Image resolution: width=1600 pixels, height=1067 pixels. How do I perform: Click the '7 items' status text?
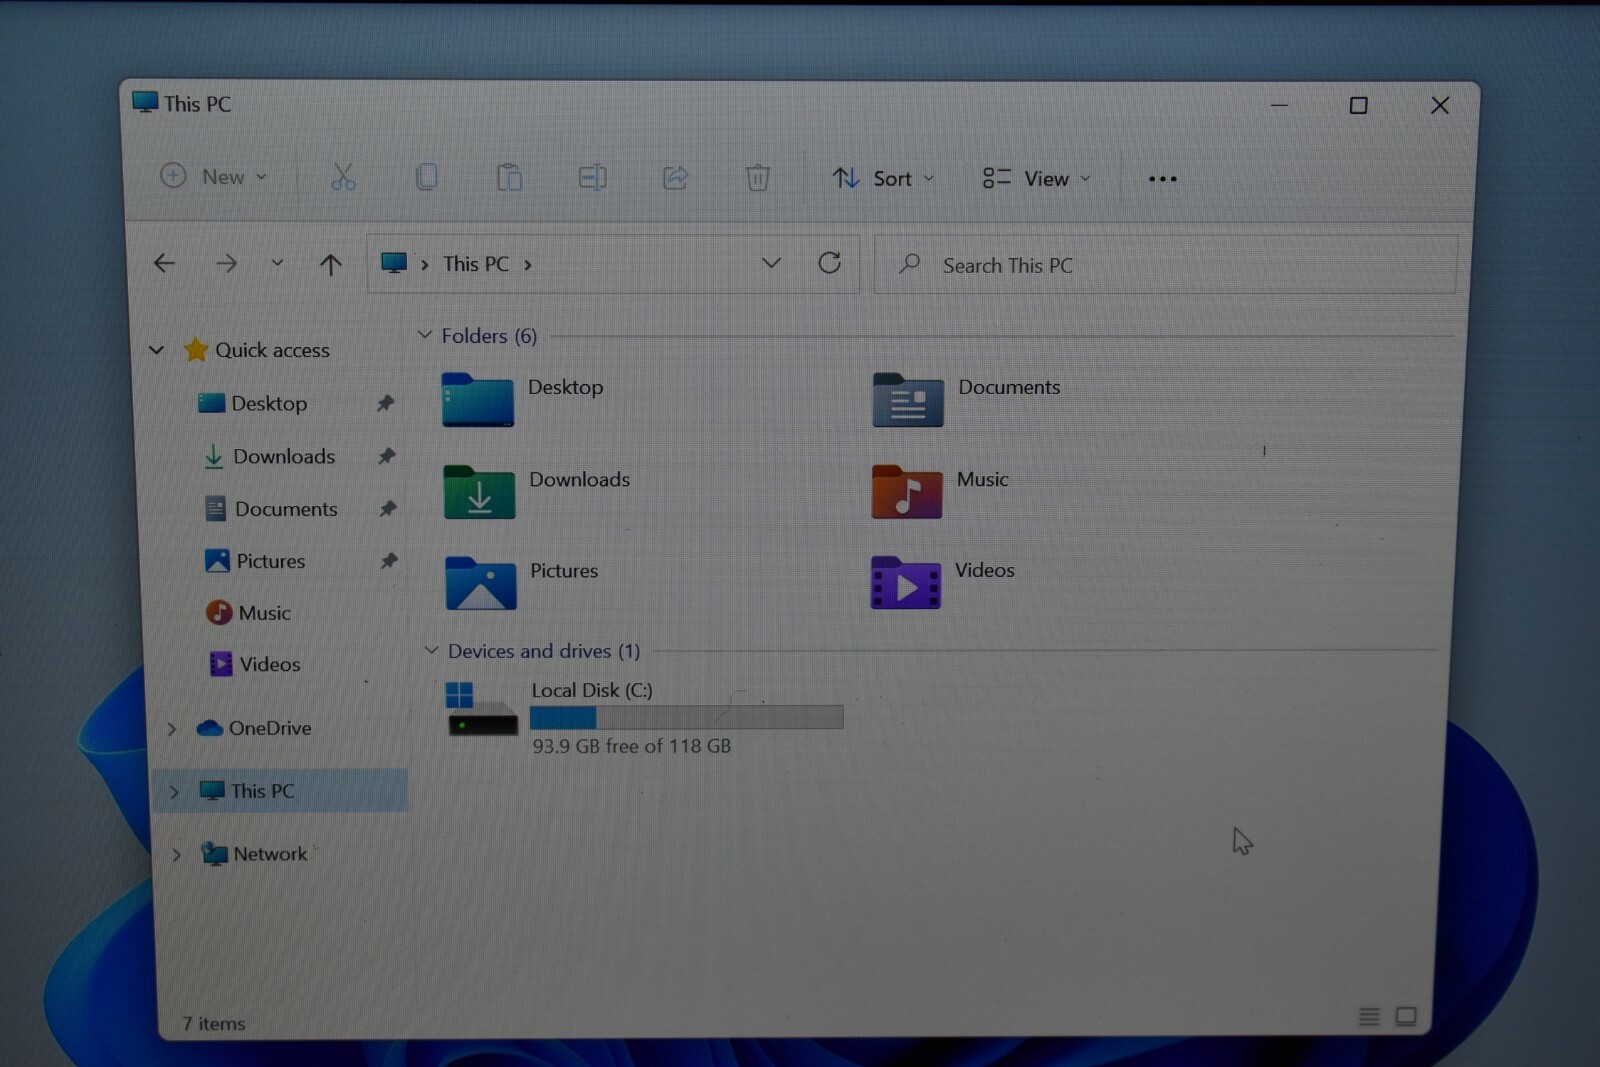coord(213,1023)
